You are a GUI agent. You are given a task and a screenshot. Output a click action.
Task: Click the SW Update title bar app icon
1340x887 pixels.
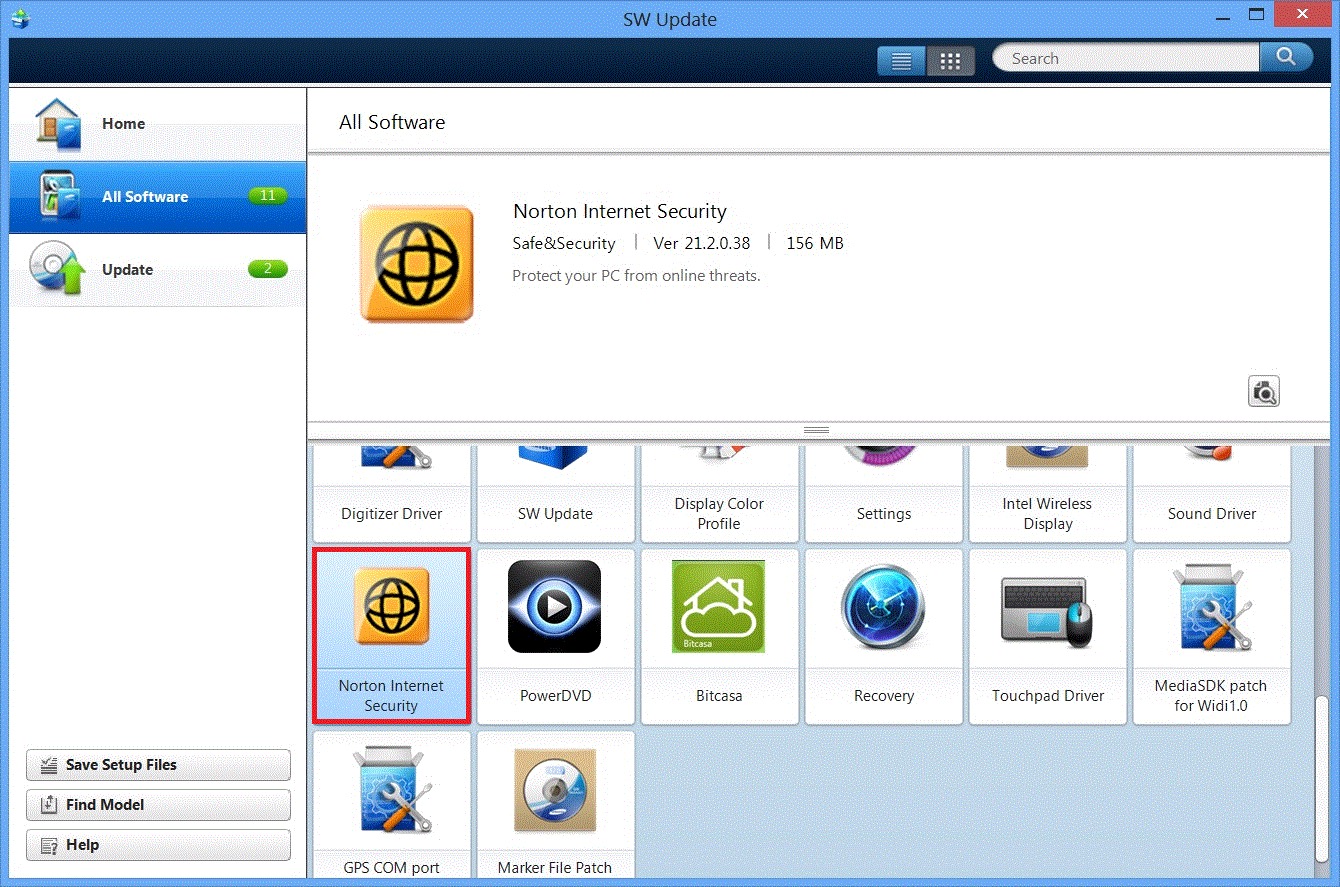coord(20,18)
